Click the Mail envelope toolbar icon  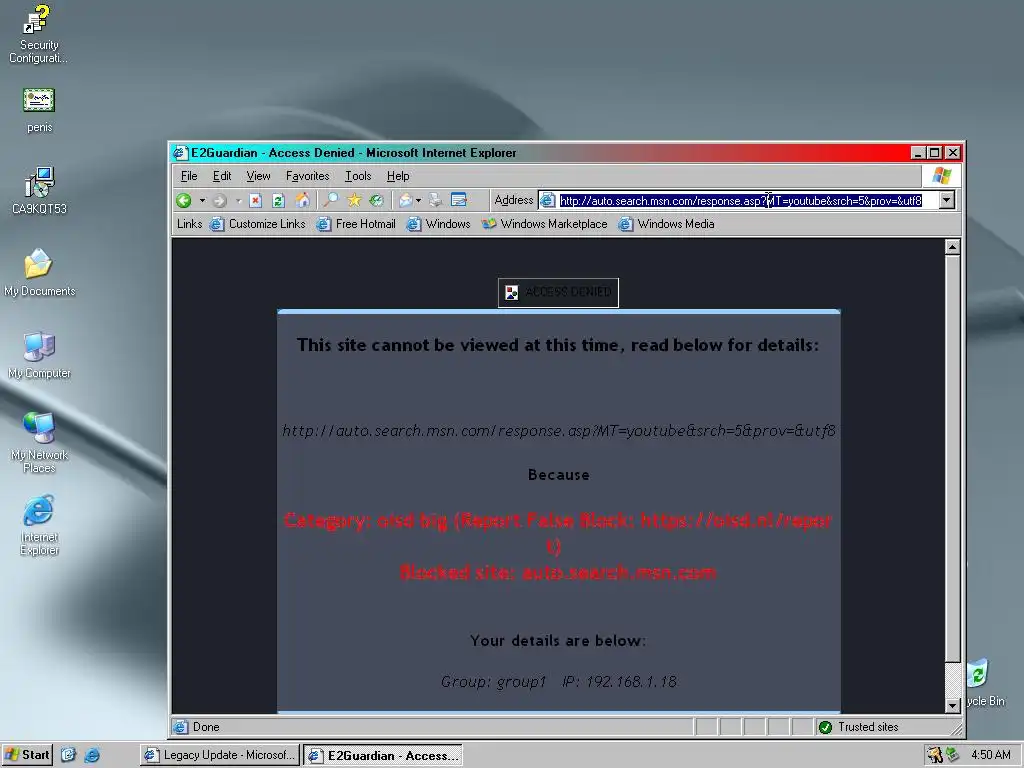[406, 200]
